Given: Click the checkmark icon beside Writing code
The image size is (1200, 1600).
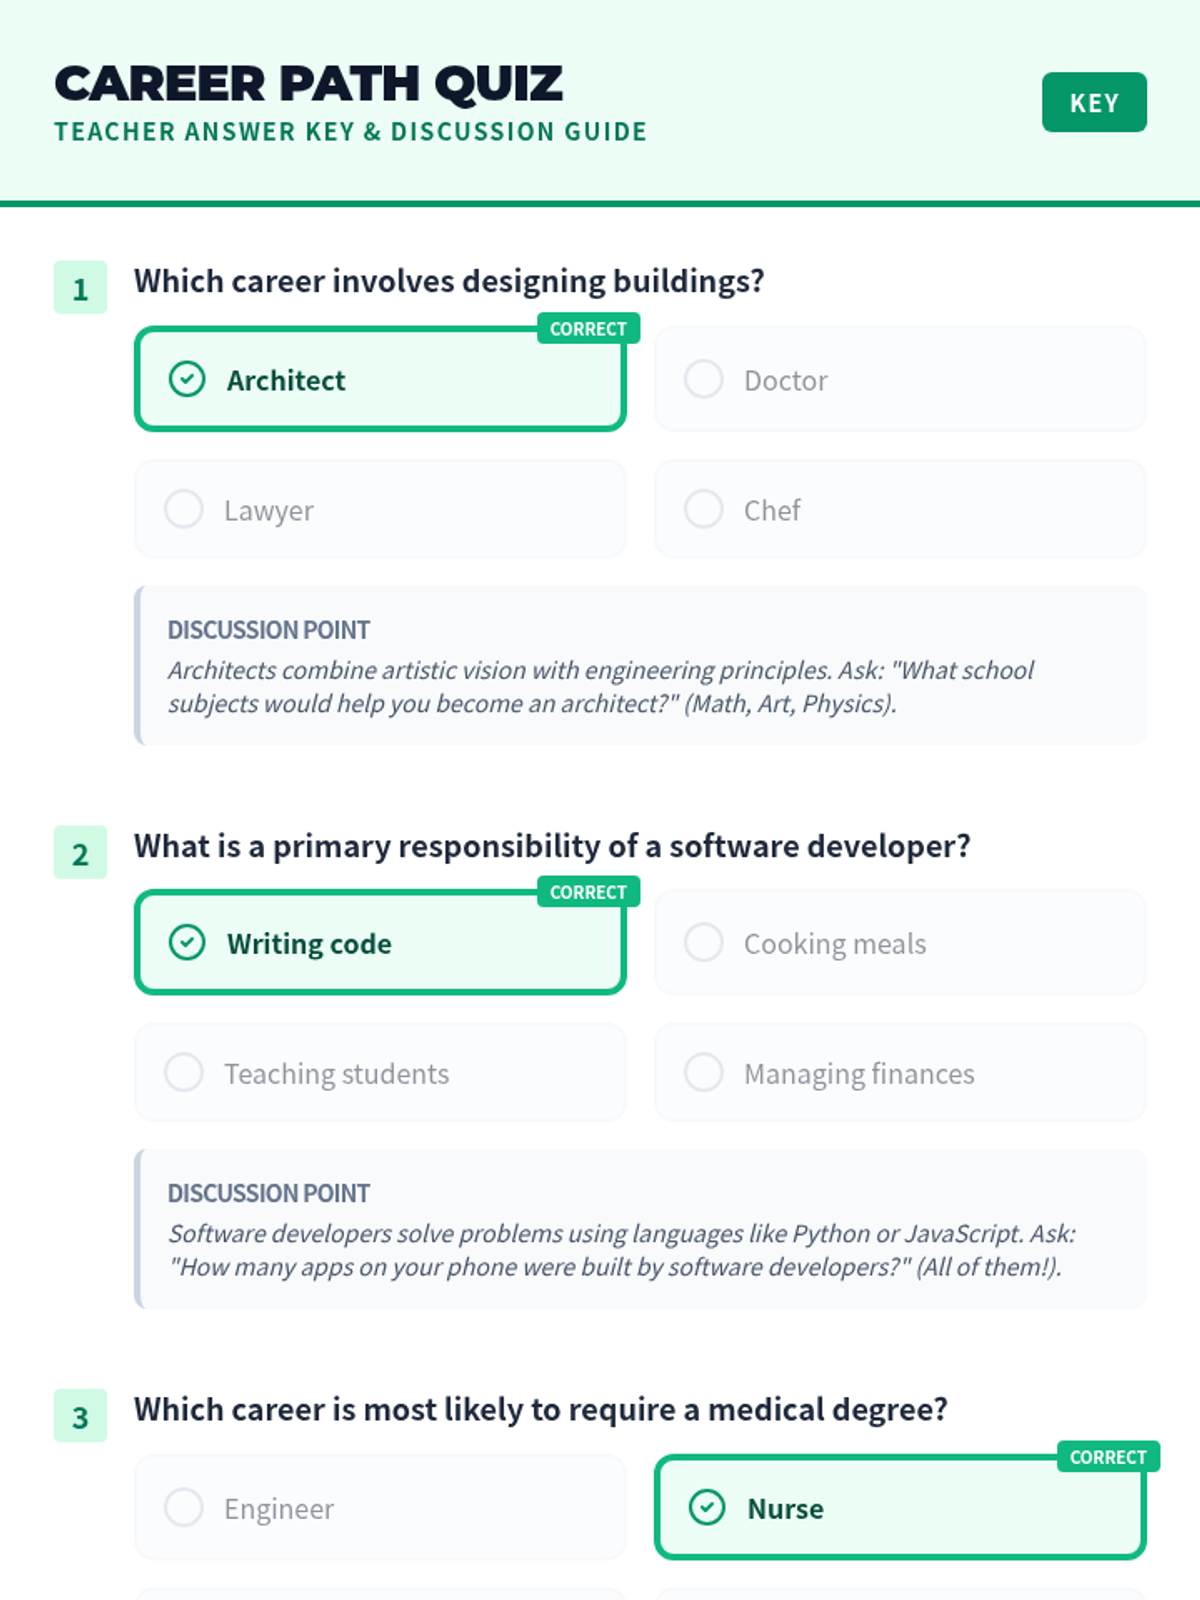Looking at the screenshot, I should [187, 942].
